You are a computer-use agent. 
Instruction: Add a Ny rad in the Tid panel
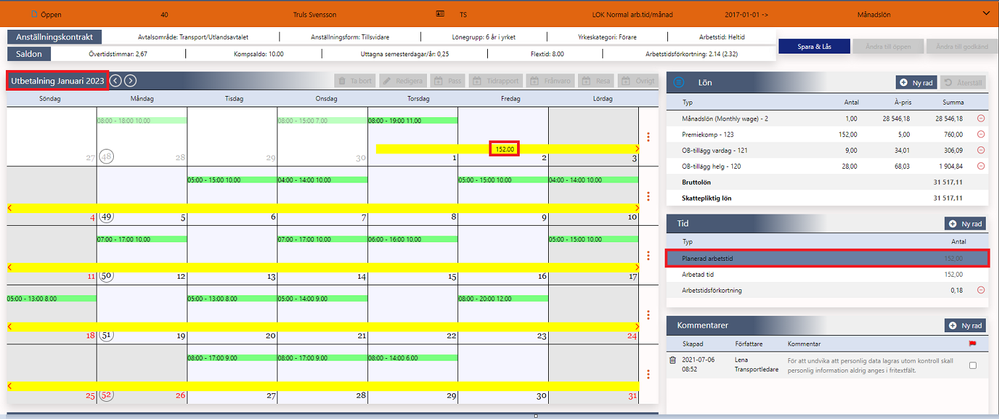click(966, 224)
